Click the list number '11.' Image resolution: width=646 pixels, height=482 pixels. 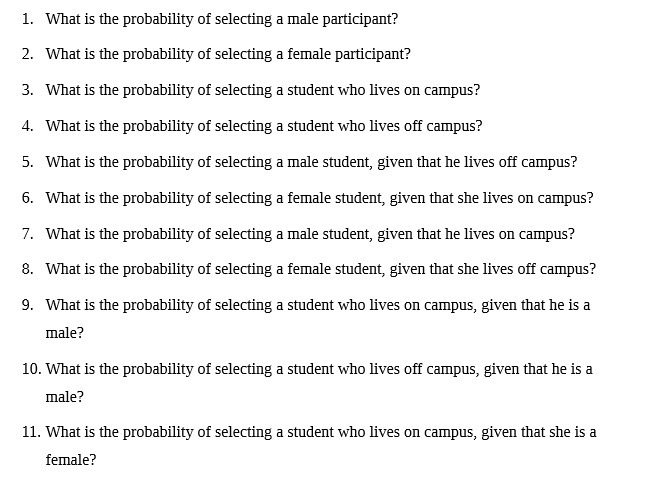(31, 433)
